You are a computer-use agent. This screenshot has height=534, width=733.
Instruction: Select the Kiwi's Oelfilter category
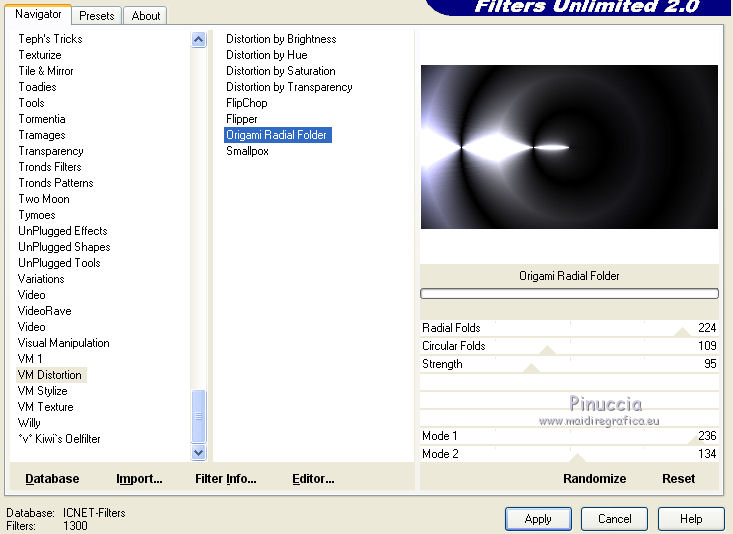click(x=59, y=439)
